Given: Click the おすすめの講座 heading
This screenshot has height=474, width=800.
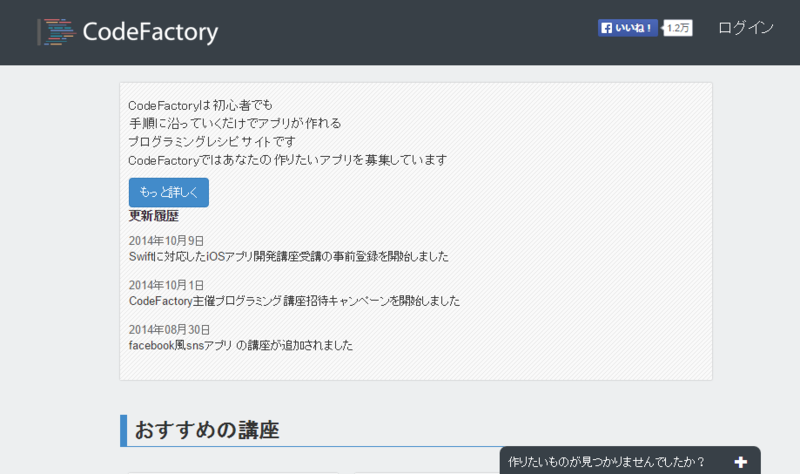Looking at the screenshot, I should [x=207, y=430].
